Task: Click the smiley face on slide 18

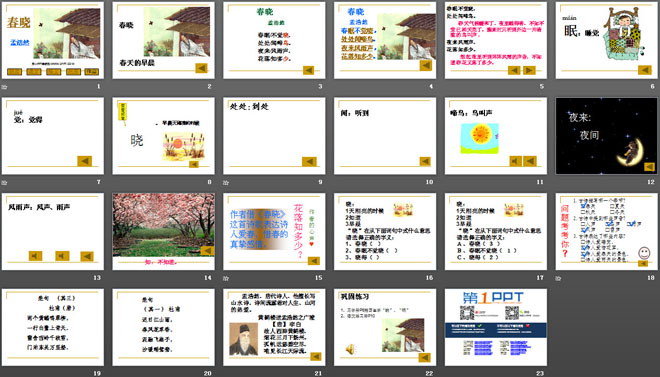Action: point(644,252)
